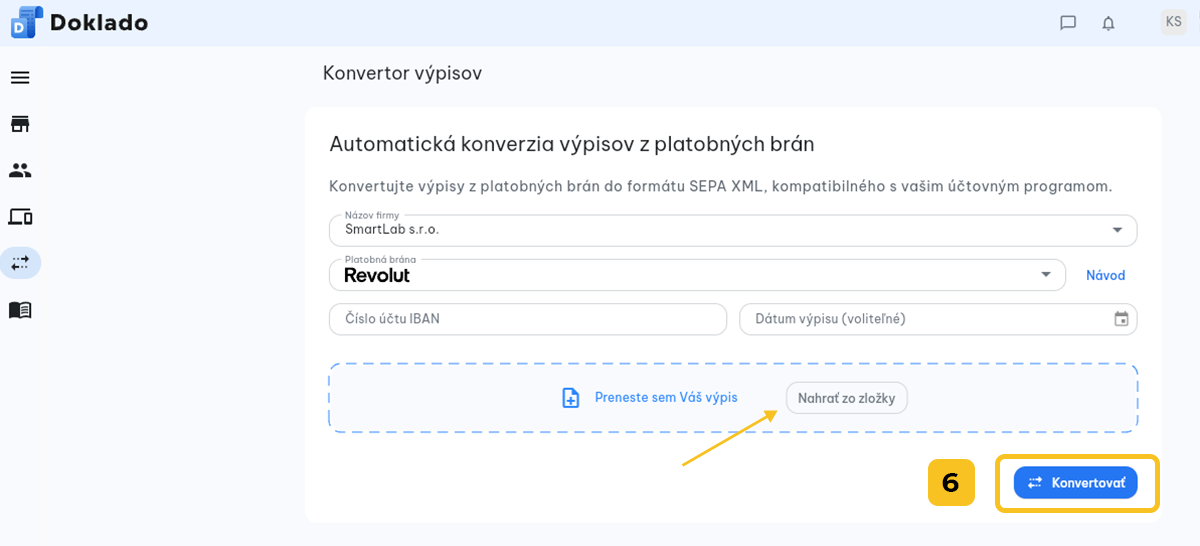Open the KS user avatar menu
Viewport: 1200px width, 546px height.
(1173, 22)
